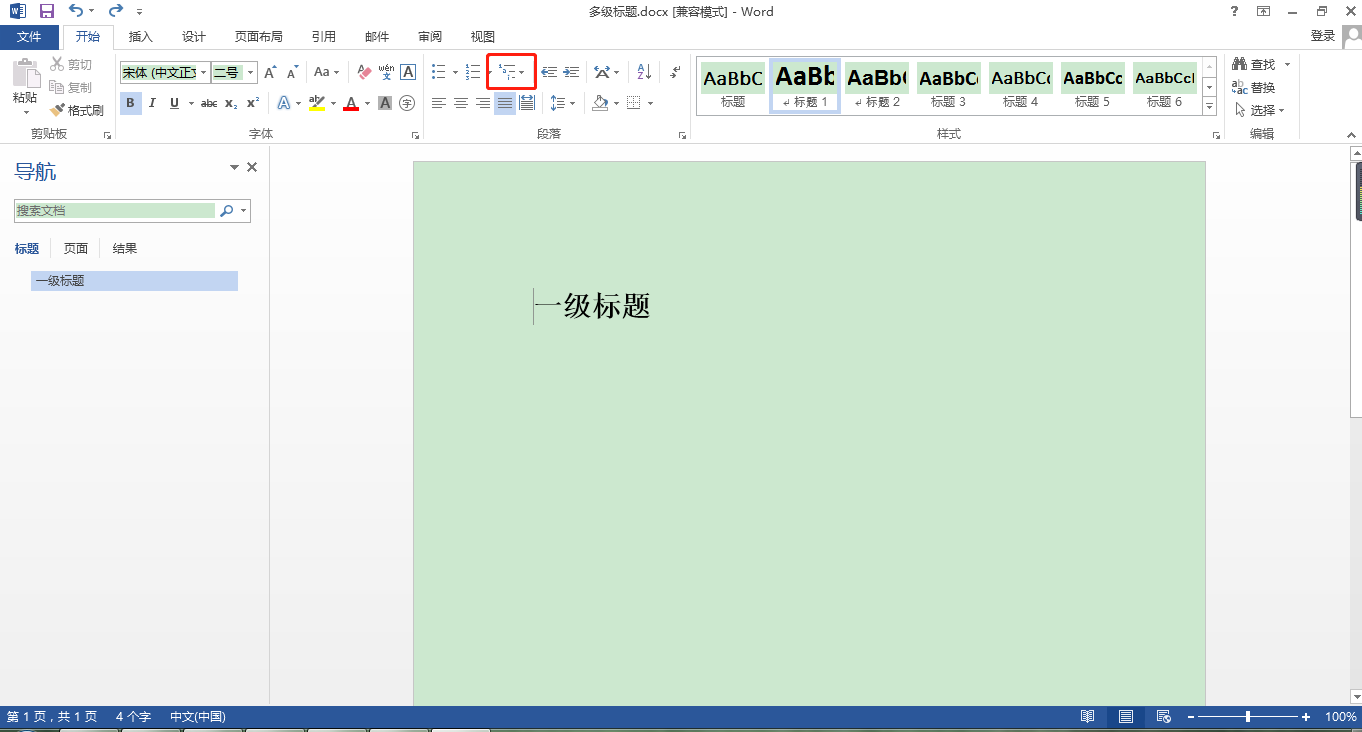The height and width of the screenshot is (732, 1362).
Task: Cut selection with 剪切
Action: 71,65
